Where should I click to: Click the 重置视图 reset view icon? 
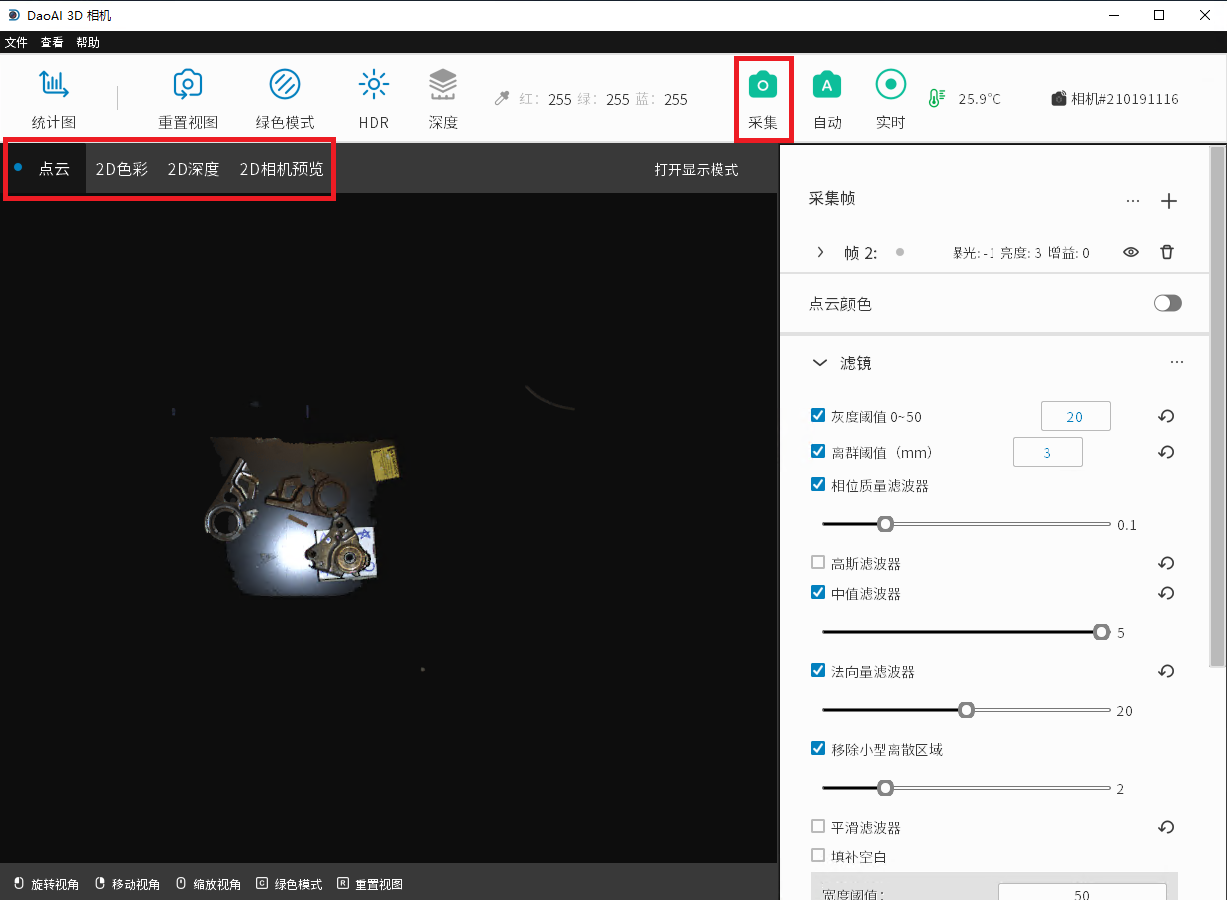click(187, 85)
